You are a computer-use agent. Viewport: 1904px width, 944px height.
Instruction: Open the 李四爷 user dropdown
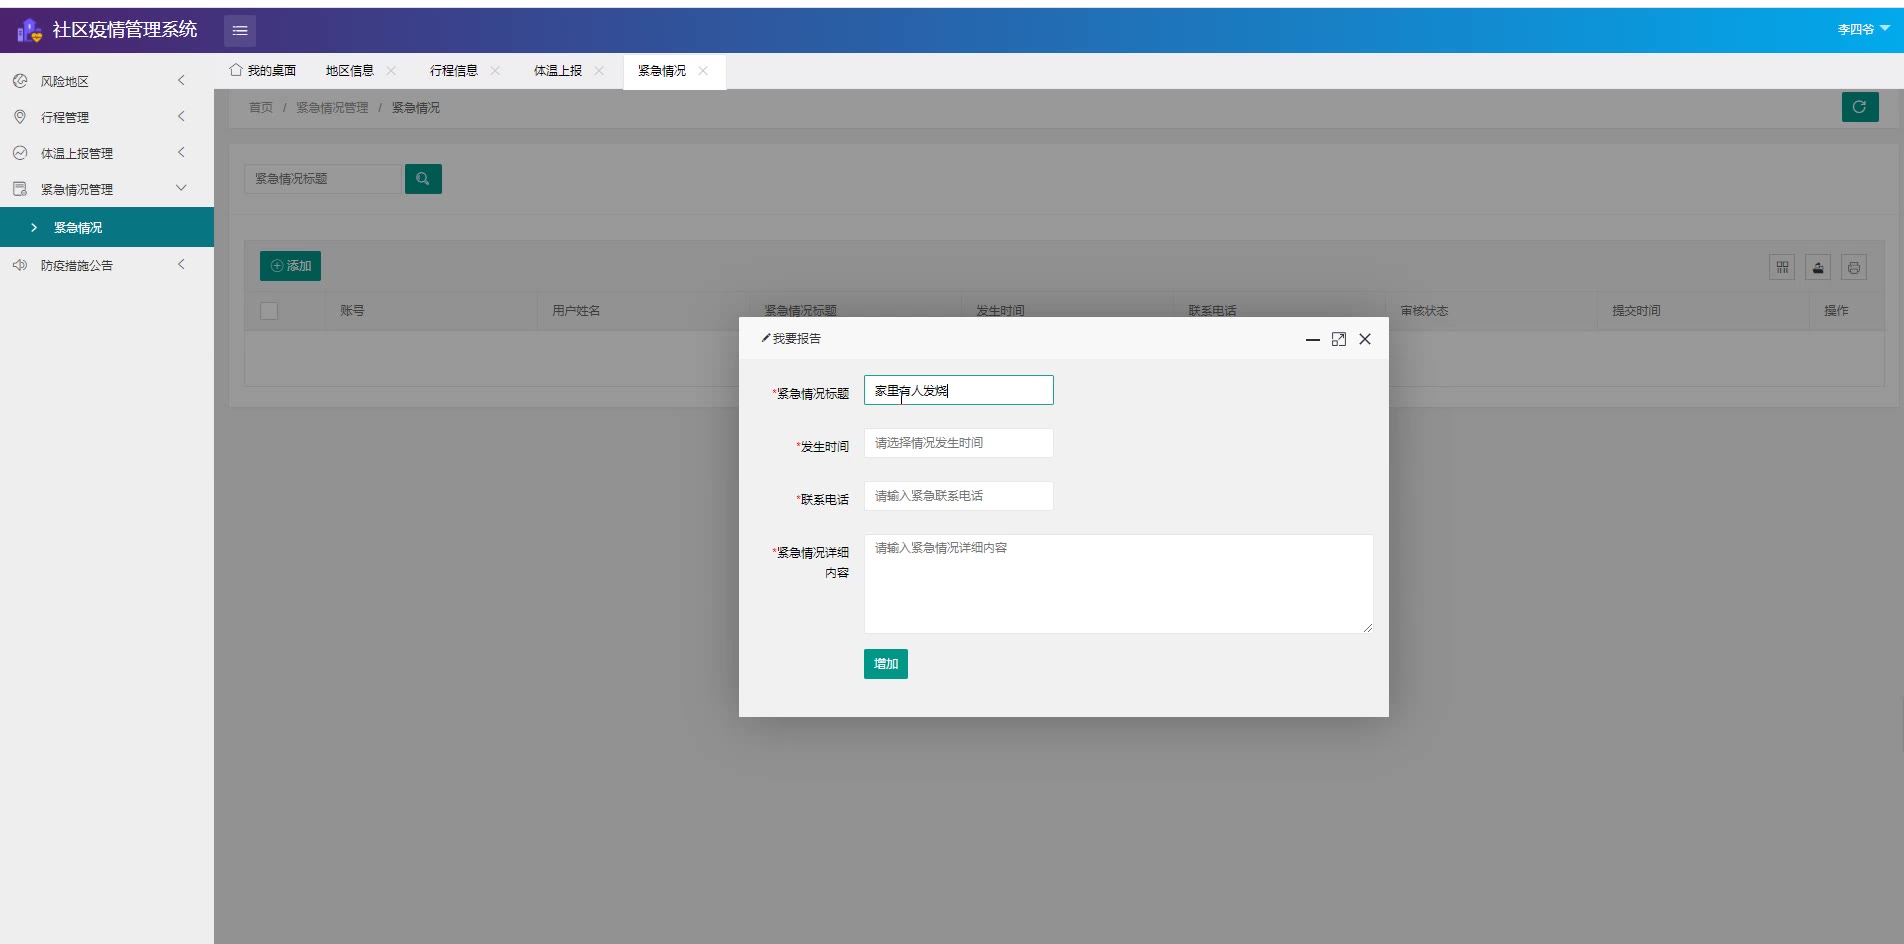1862,29
